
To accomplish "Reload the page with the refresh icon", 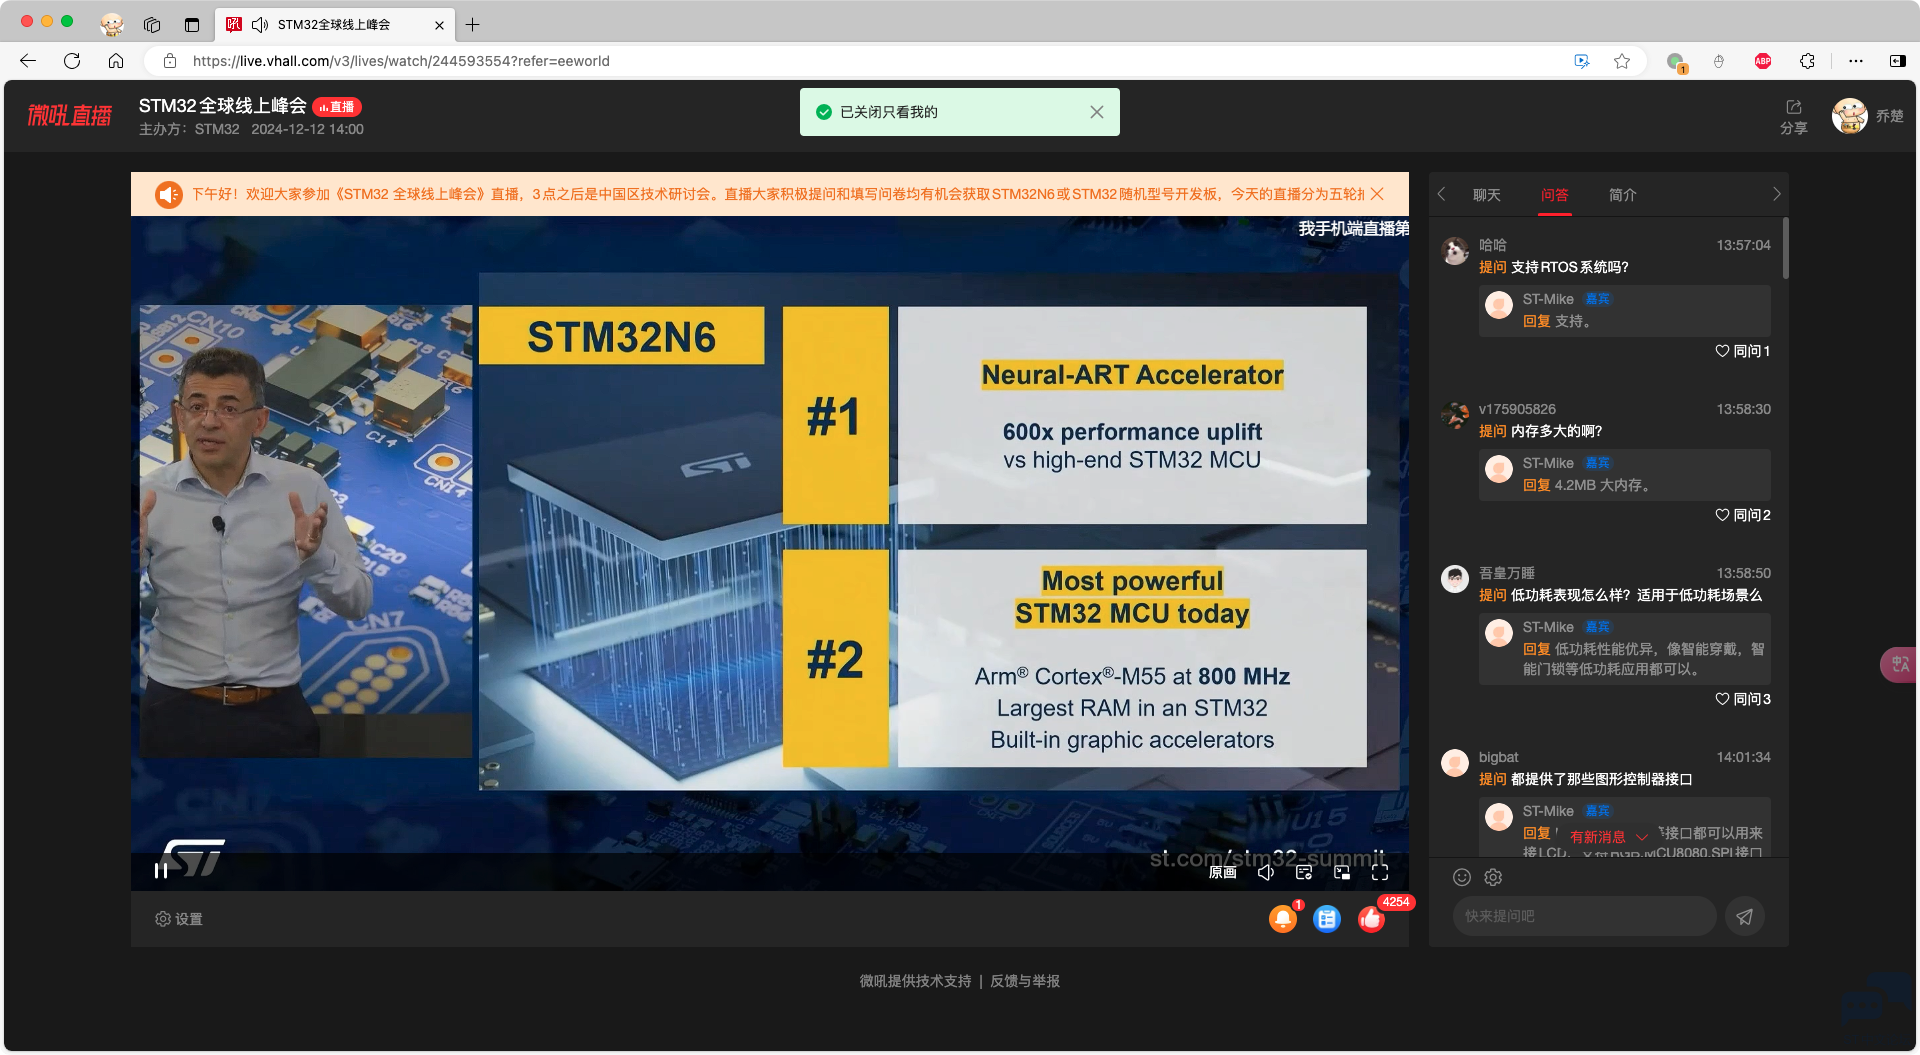I will pos(72,61).
